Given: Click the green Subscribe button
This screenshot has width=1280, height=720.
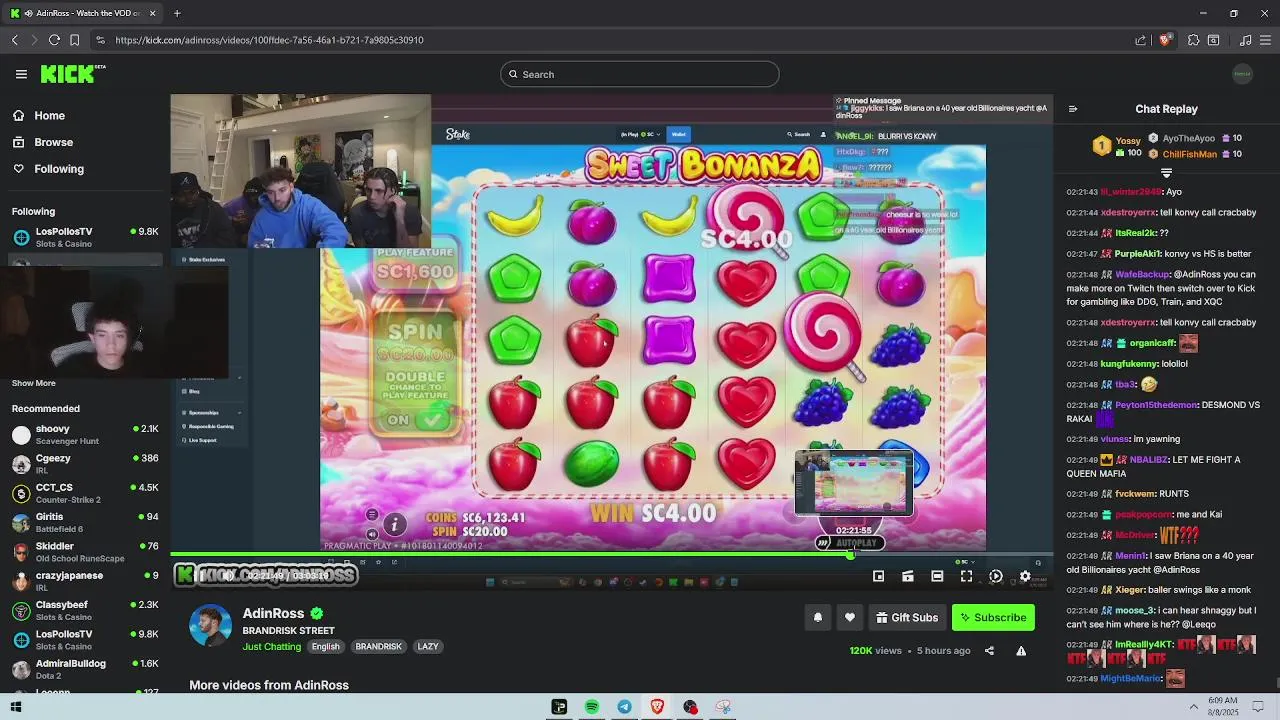Looking at the screenshot, I should pyautogui.click(x=993, y=618).
